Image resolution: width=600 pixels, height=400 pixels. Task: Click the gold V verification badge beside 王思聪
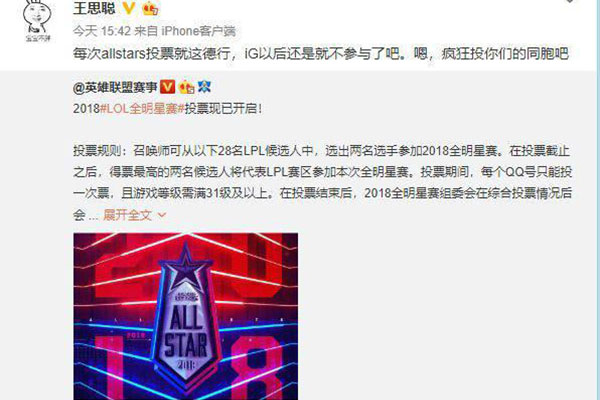(x=129, y=8)
